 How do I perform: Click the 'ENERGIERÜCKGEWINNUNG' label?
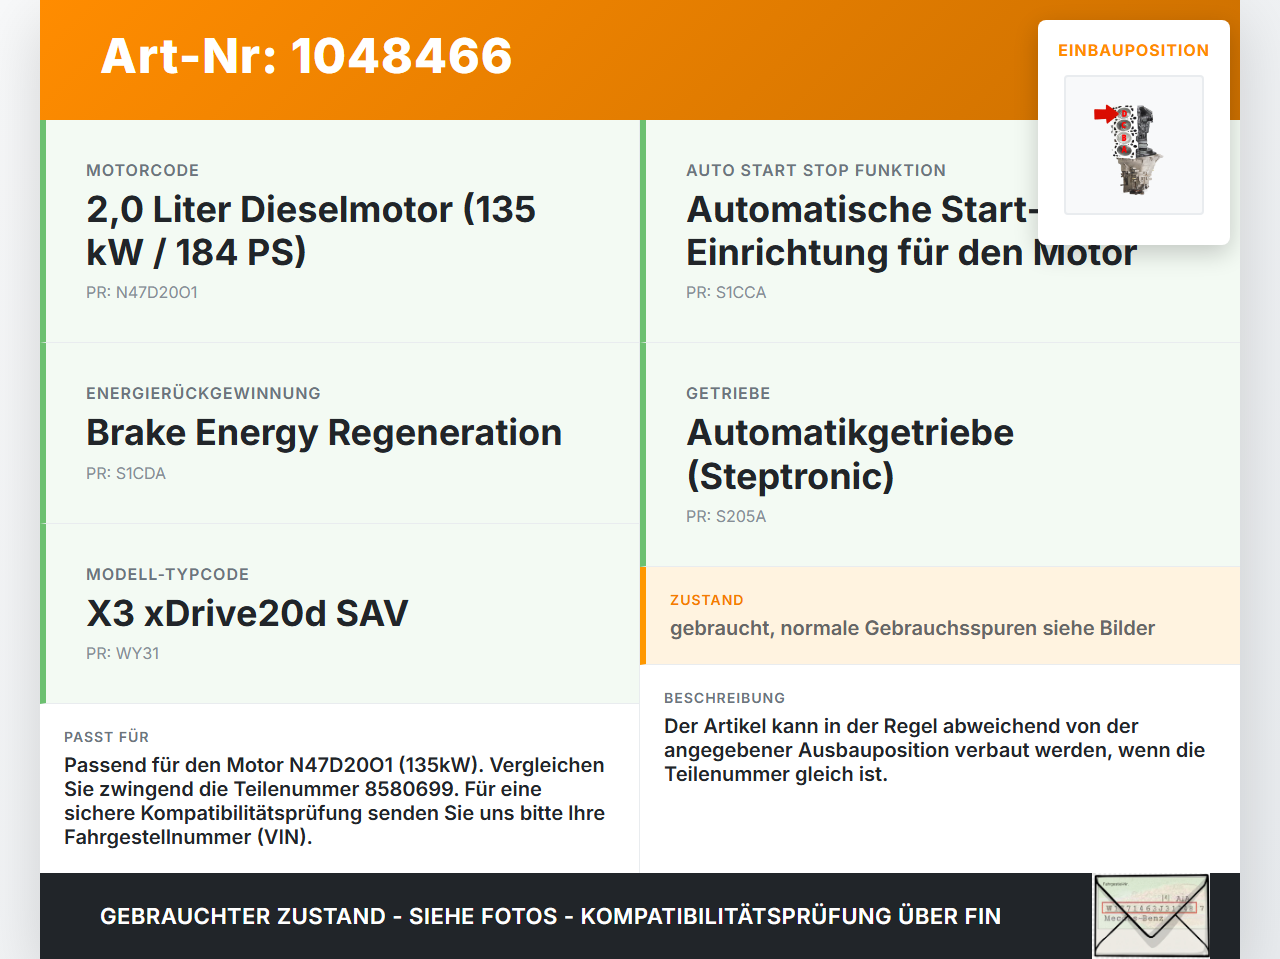click(204, 393)
